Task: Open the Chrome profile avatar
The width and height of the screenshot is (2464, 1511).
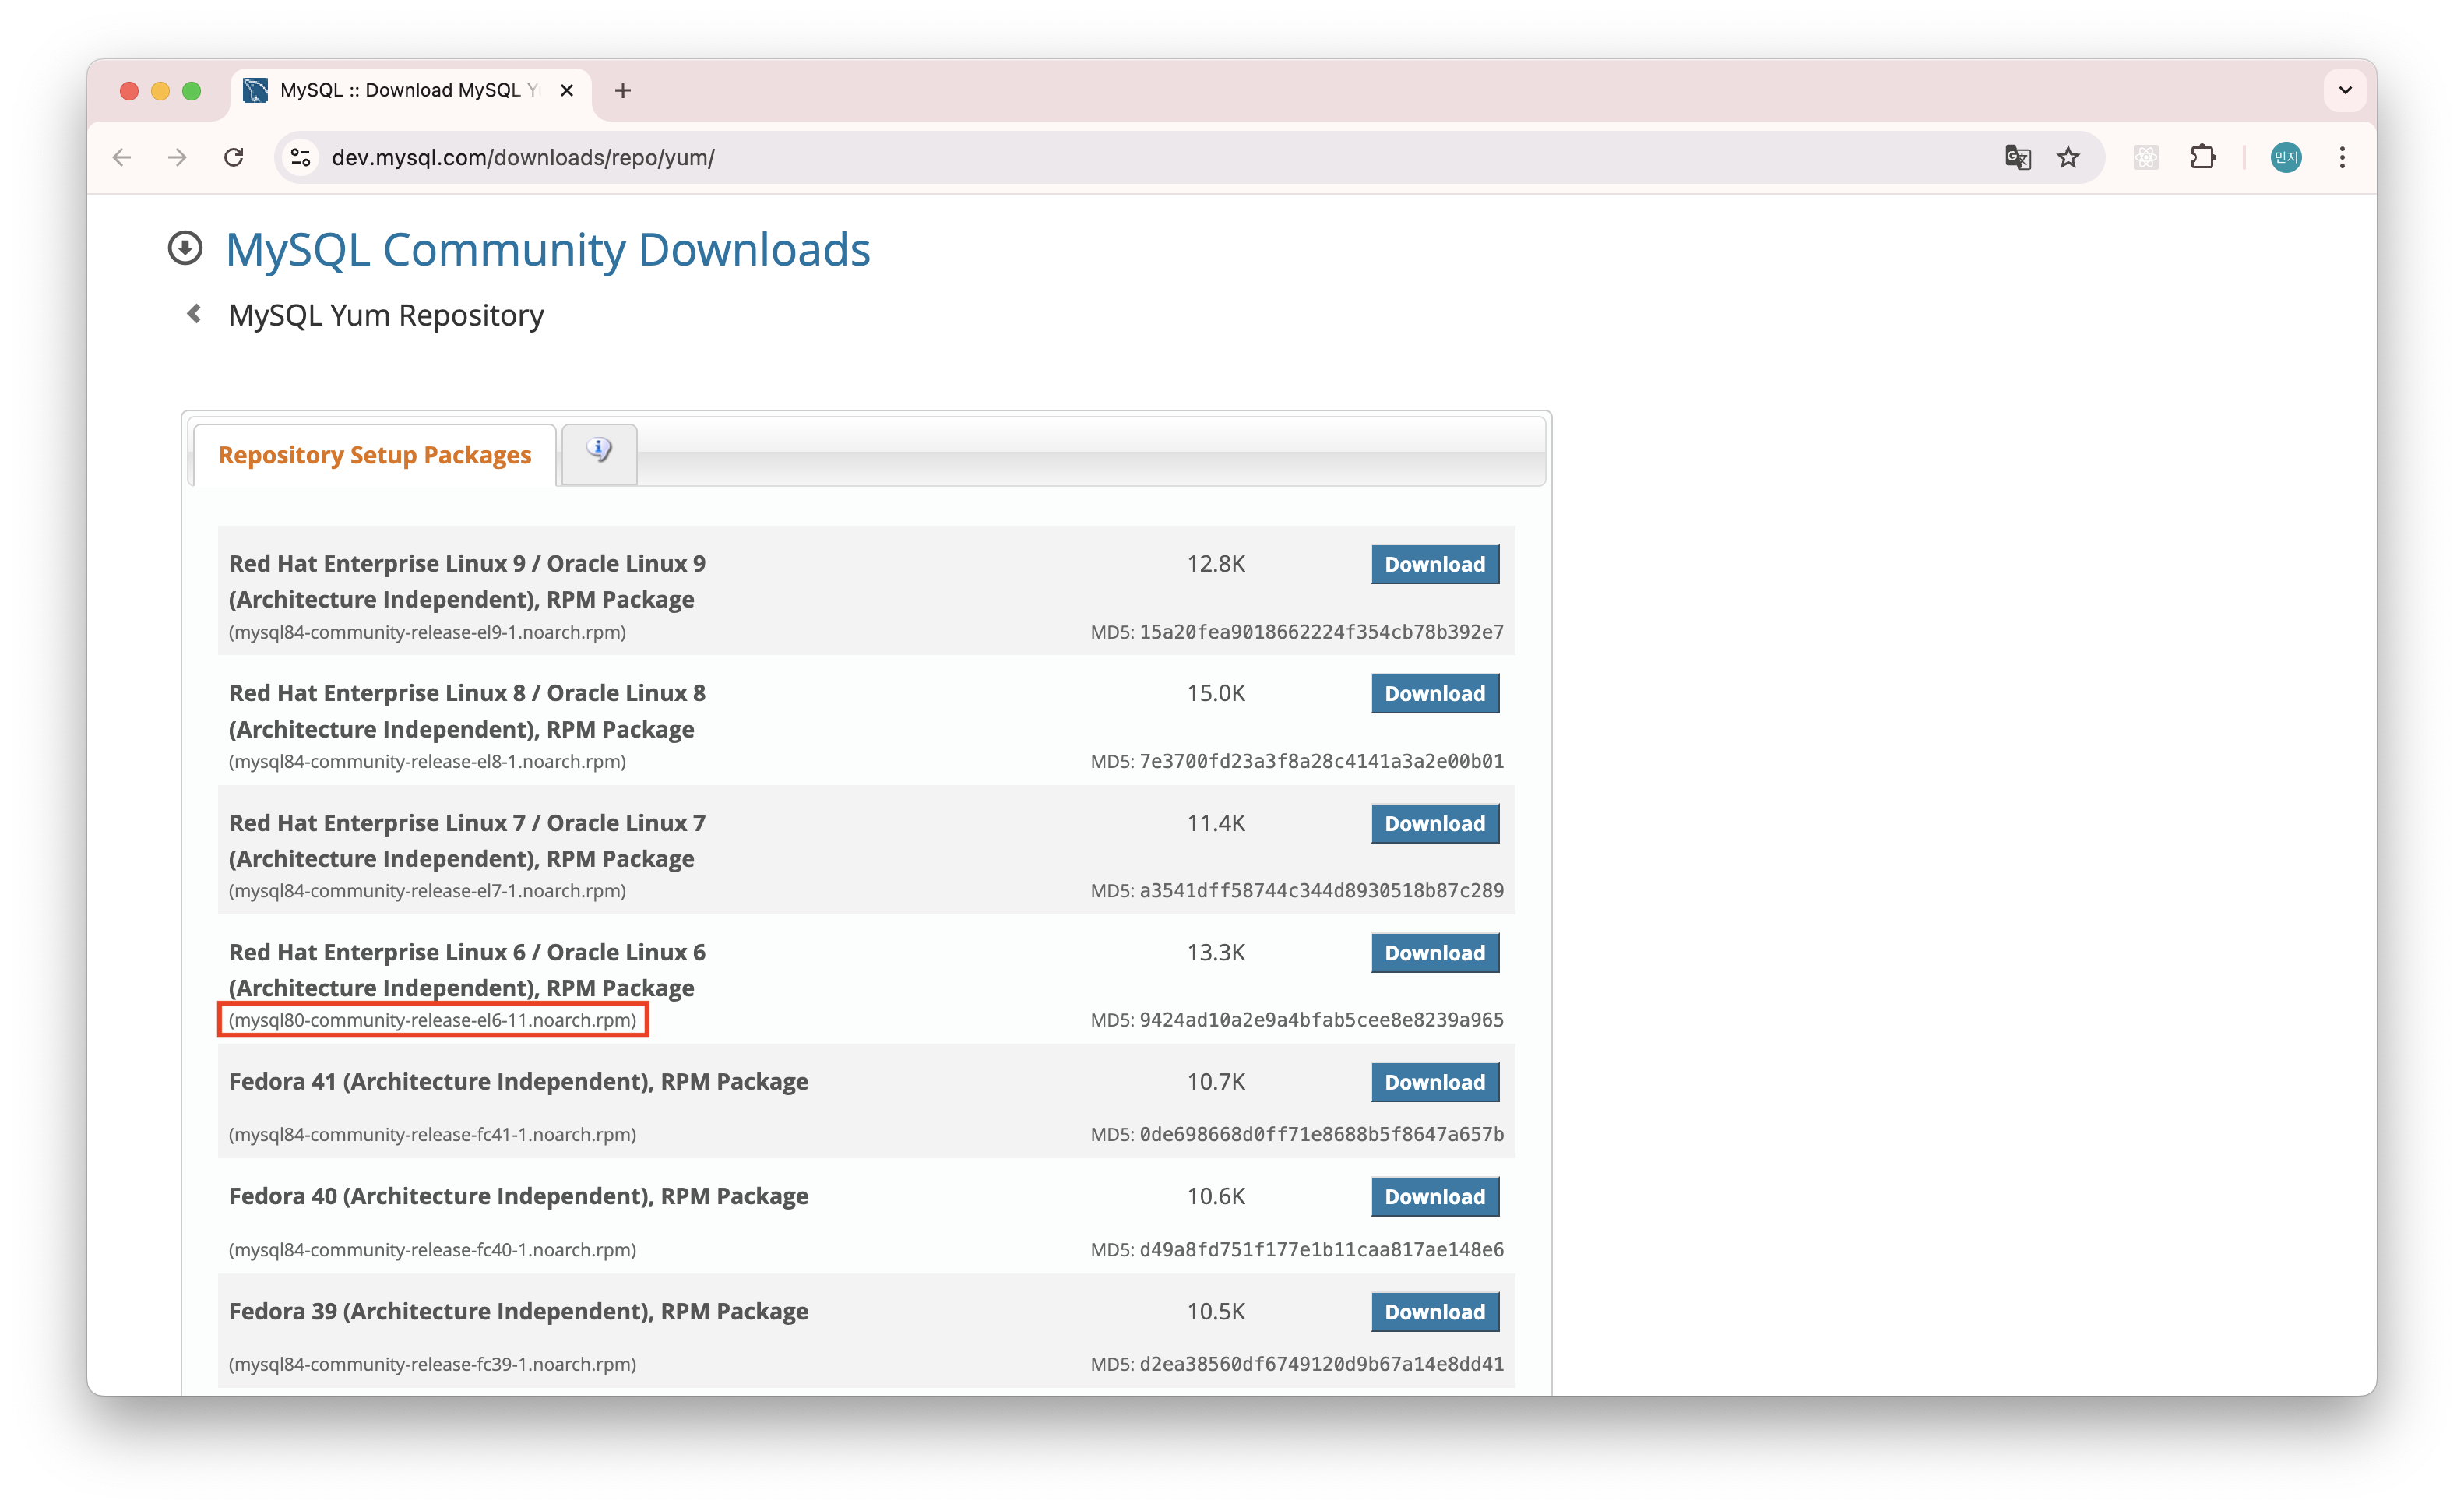Action: coord(2286,158)
